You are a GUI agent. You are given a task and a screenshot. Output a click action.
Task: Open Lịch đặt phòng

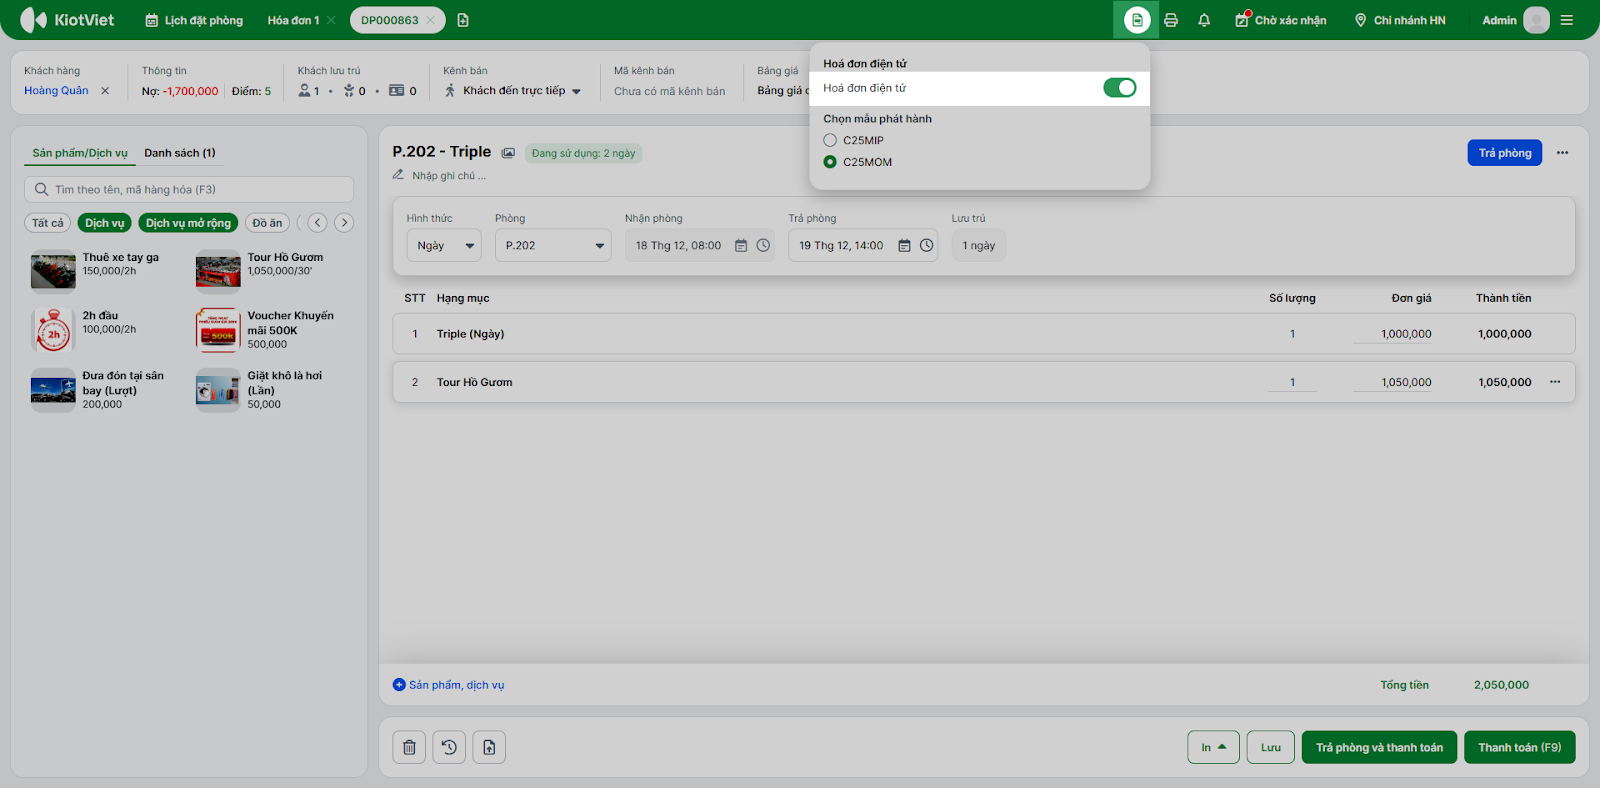(194, 20)
